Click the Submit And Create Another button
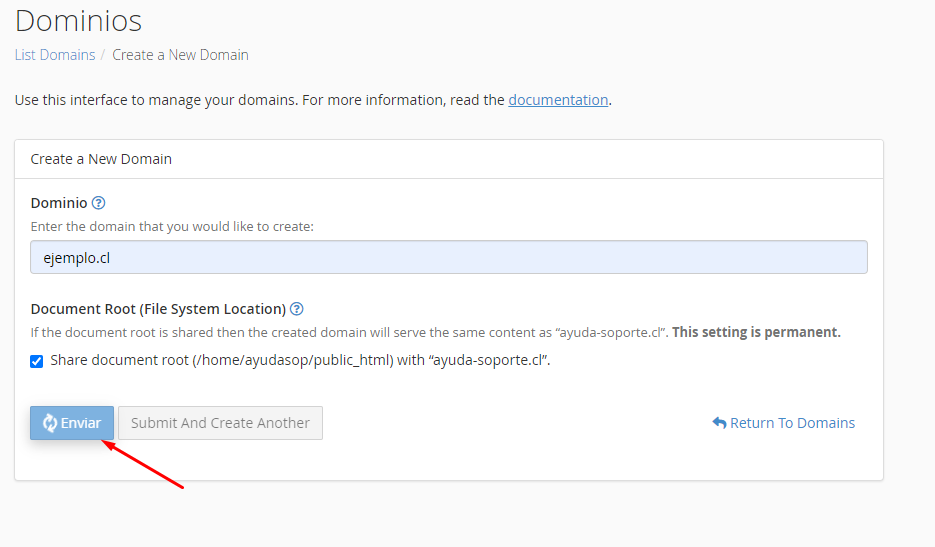 [x=221, y=423]
